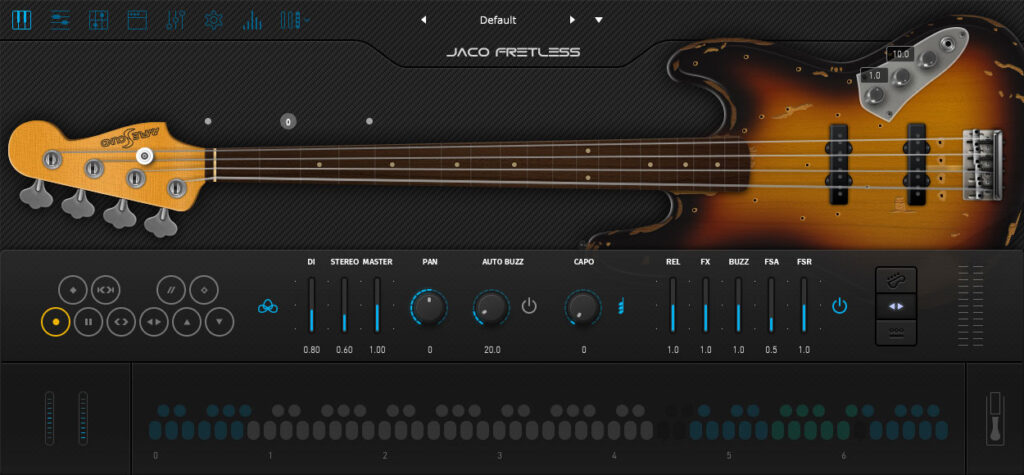Click the third tone knob on control plate
The image size is (1024, 475).
click(x=927, y=60)
